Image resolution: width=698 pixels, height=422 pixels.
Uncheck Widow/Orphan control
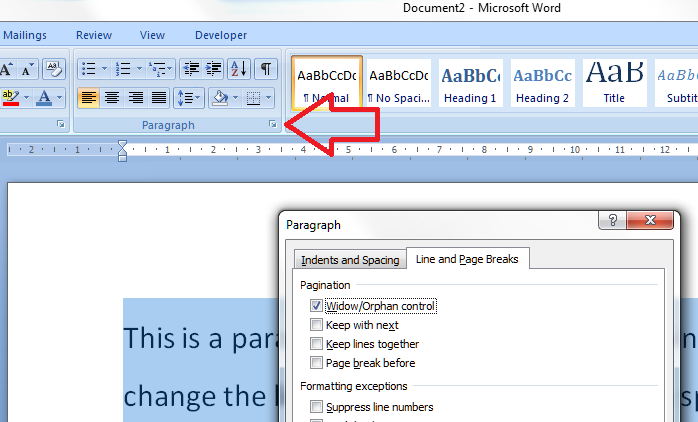[x=317, y=306]
